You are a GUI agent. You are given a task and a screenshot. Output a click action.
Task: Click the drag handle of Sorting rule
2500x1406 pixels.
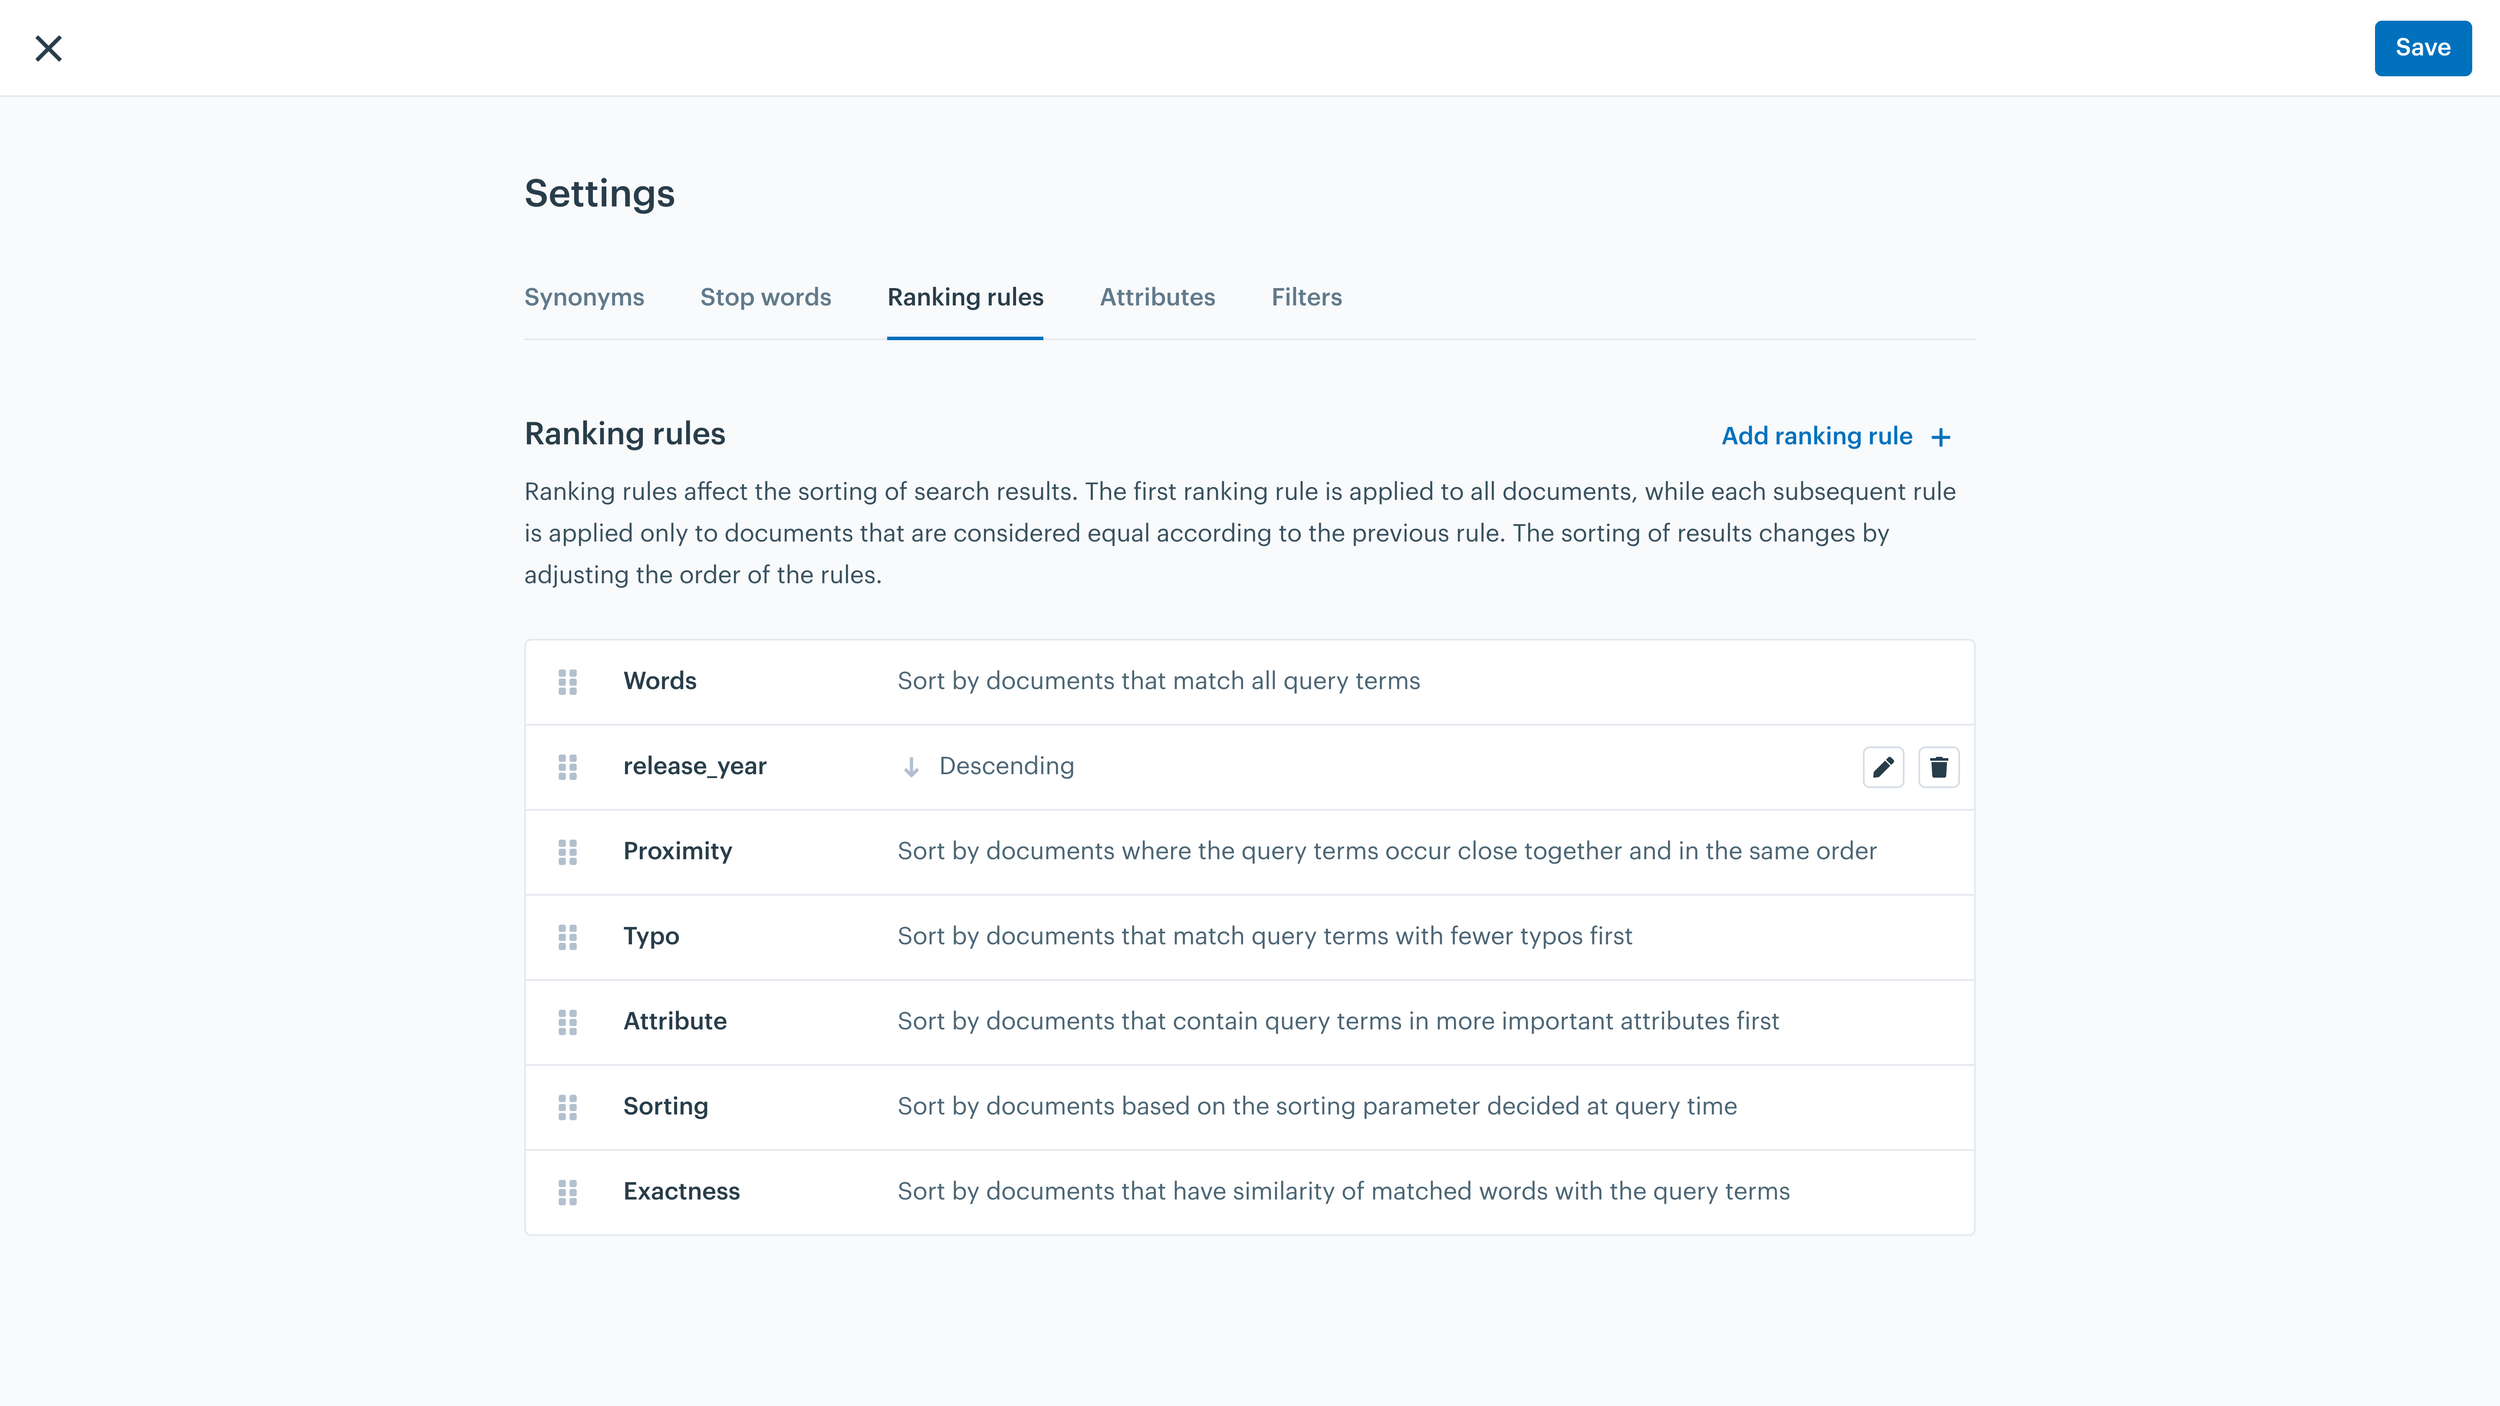click(x=567, y=1107)
